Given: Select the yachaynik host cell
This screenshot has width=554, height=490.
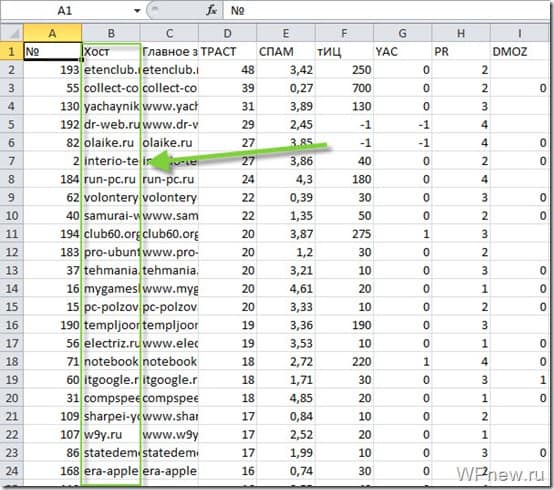Looking at the screenshot, I should tap(111, 106).
